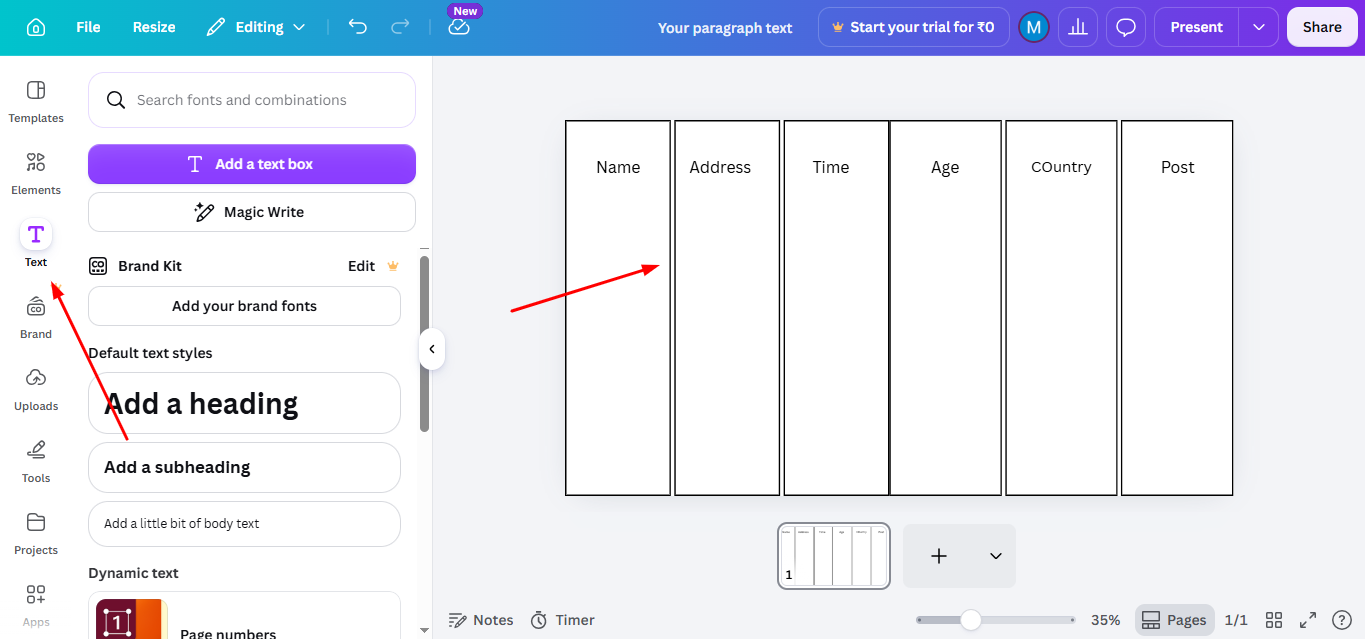Expand the Editing mode dropdown
The width and height of the screenshot is (1365, 639).
[256, 27]
